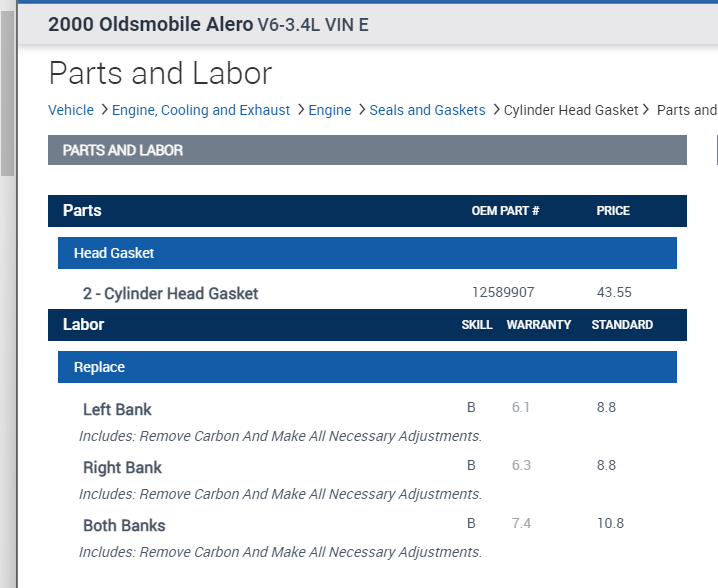Click OEM part number 12589907

pos(503,293)
